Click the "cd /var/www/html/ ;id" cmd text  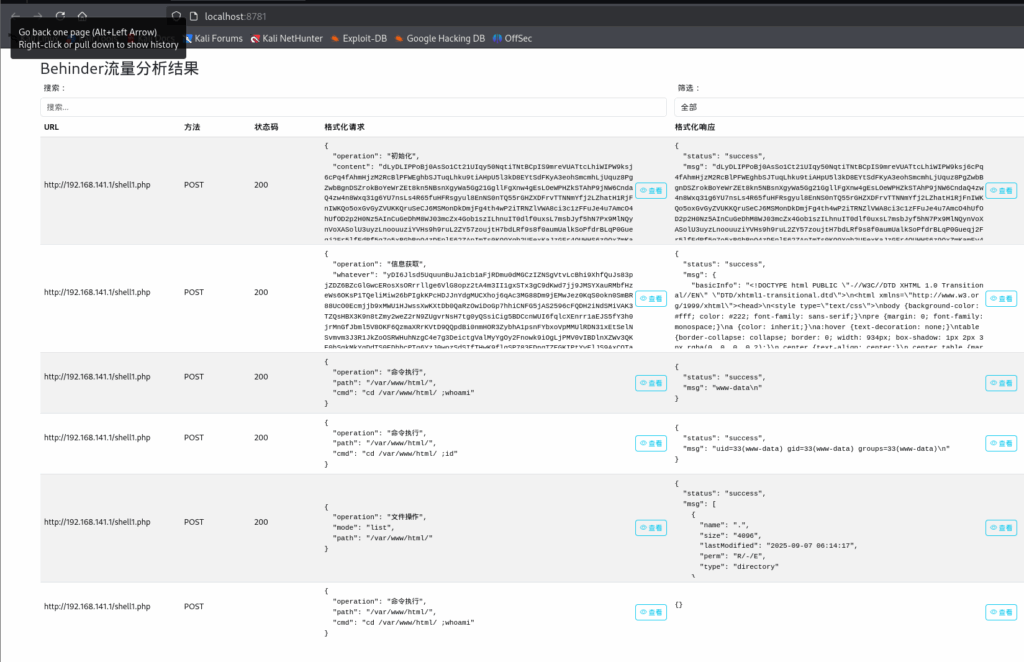(x=394, y=454)
